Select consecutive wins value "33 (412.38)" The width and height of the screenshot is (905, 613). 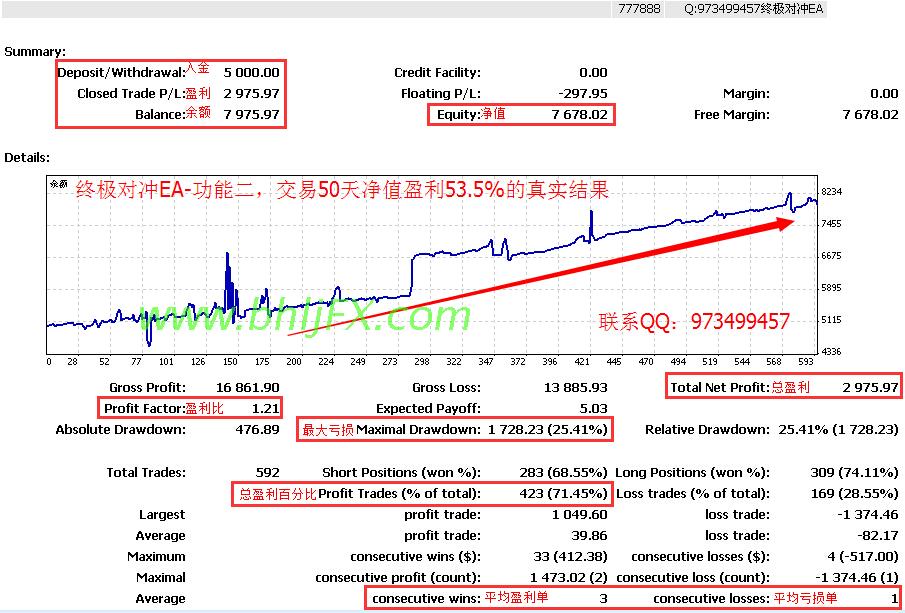coord(570,557)
